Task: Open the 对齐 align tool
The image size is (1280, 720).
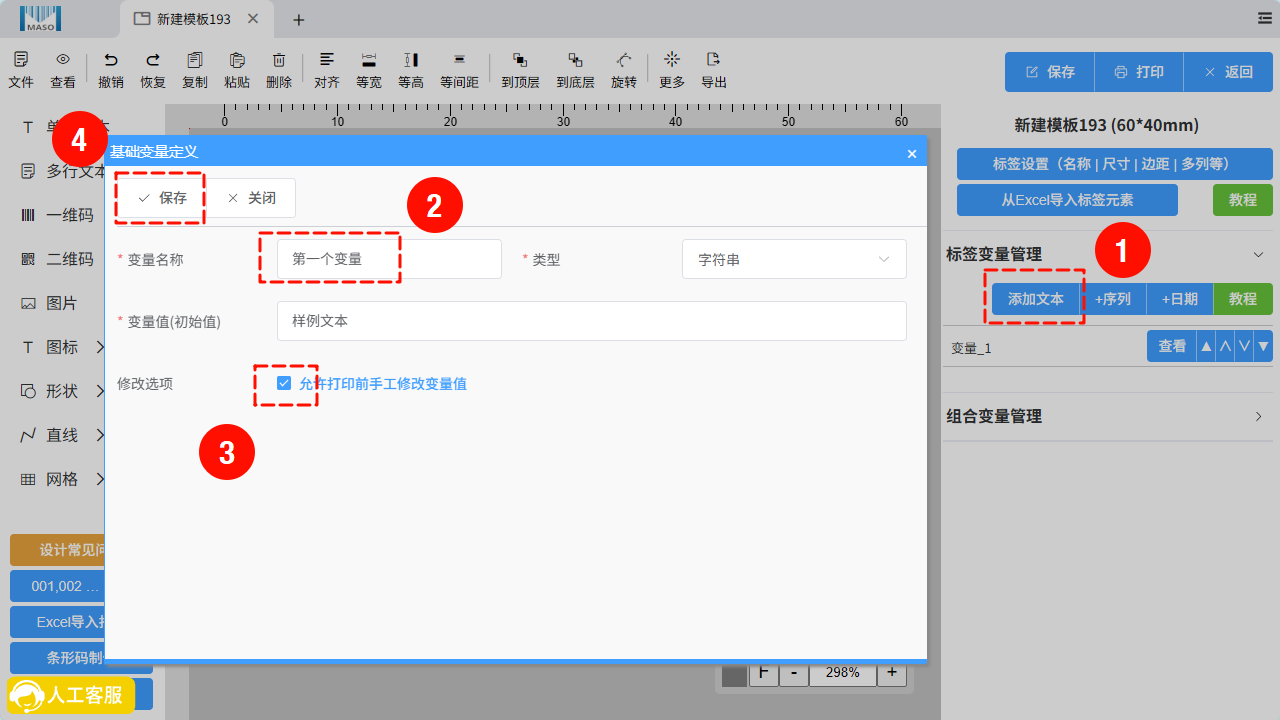Action: pos(327,60)
